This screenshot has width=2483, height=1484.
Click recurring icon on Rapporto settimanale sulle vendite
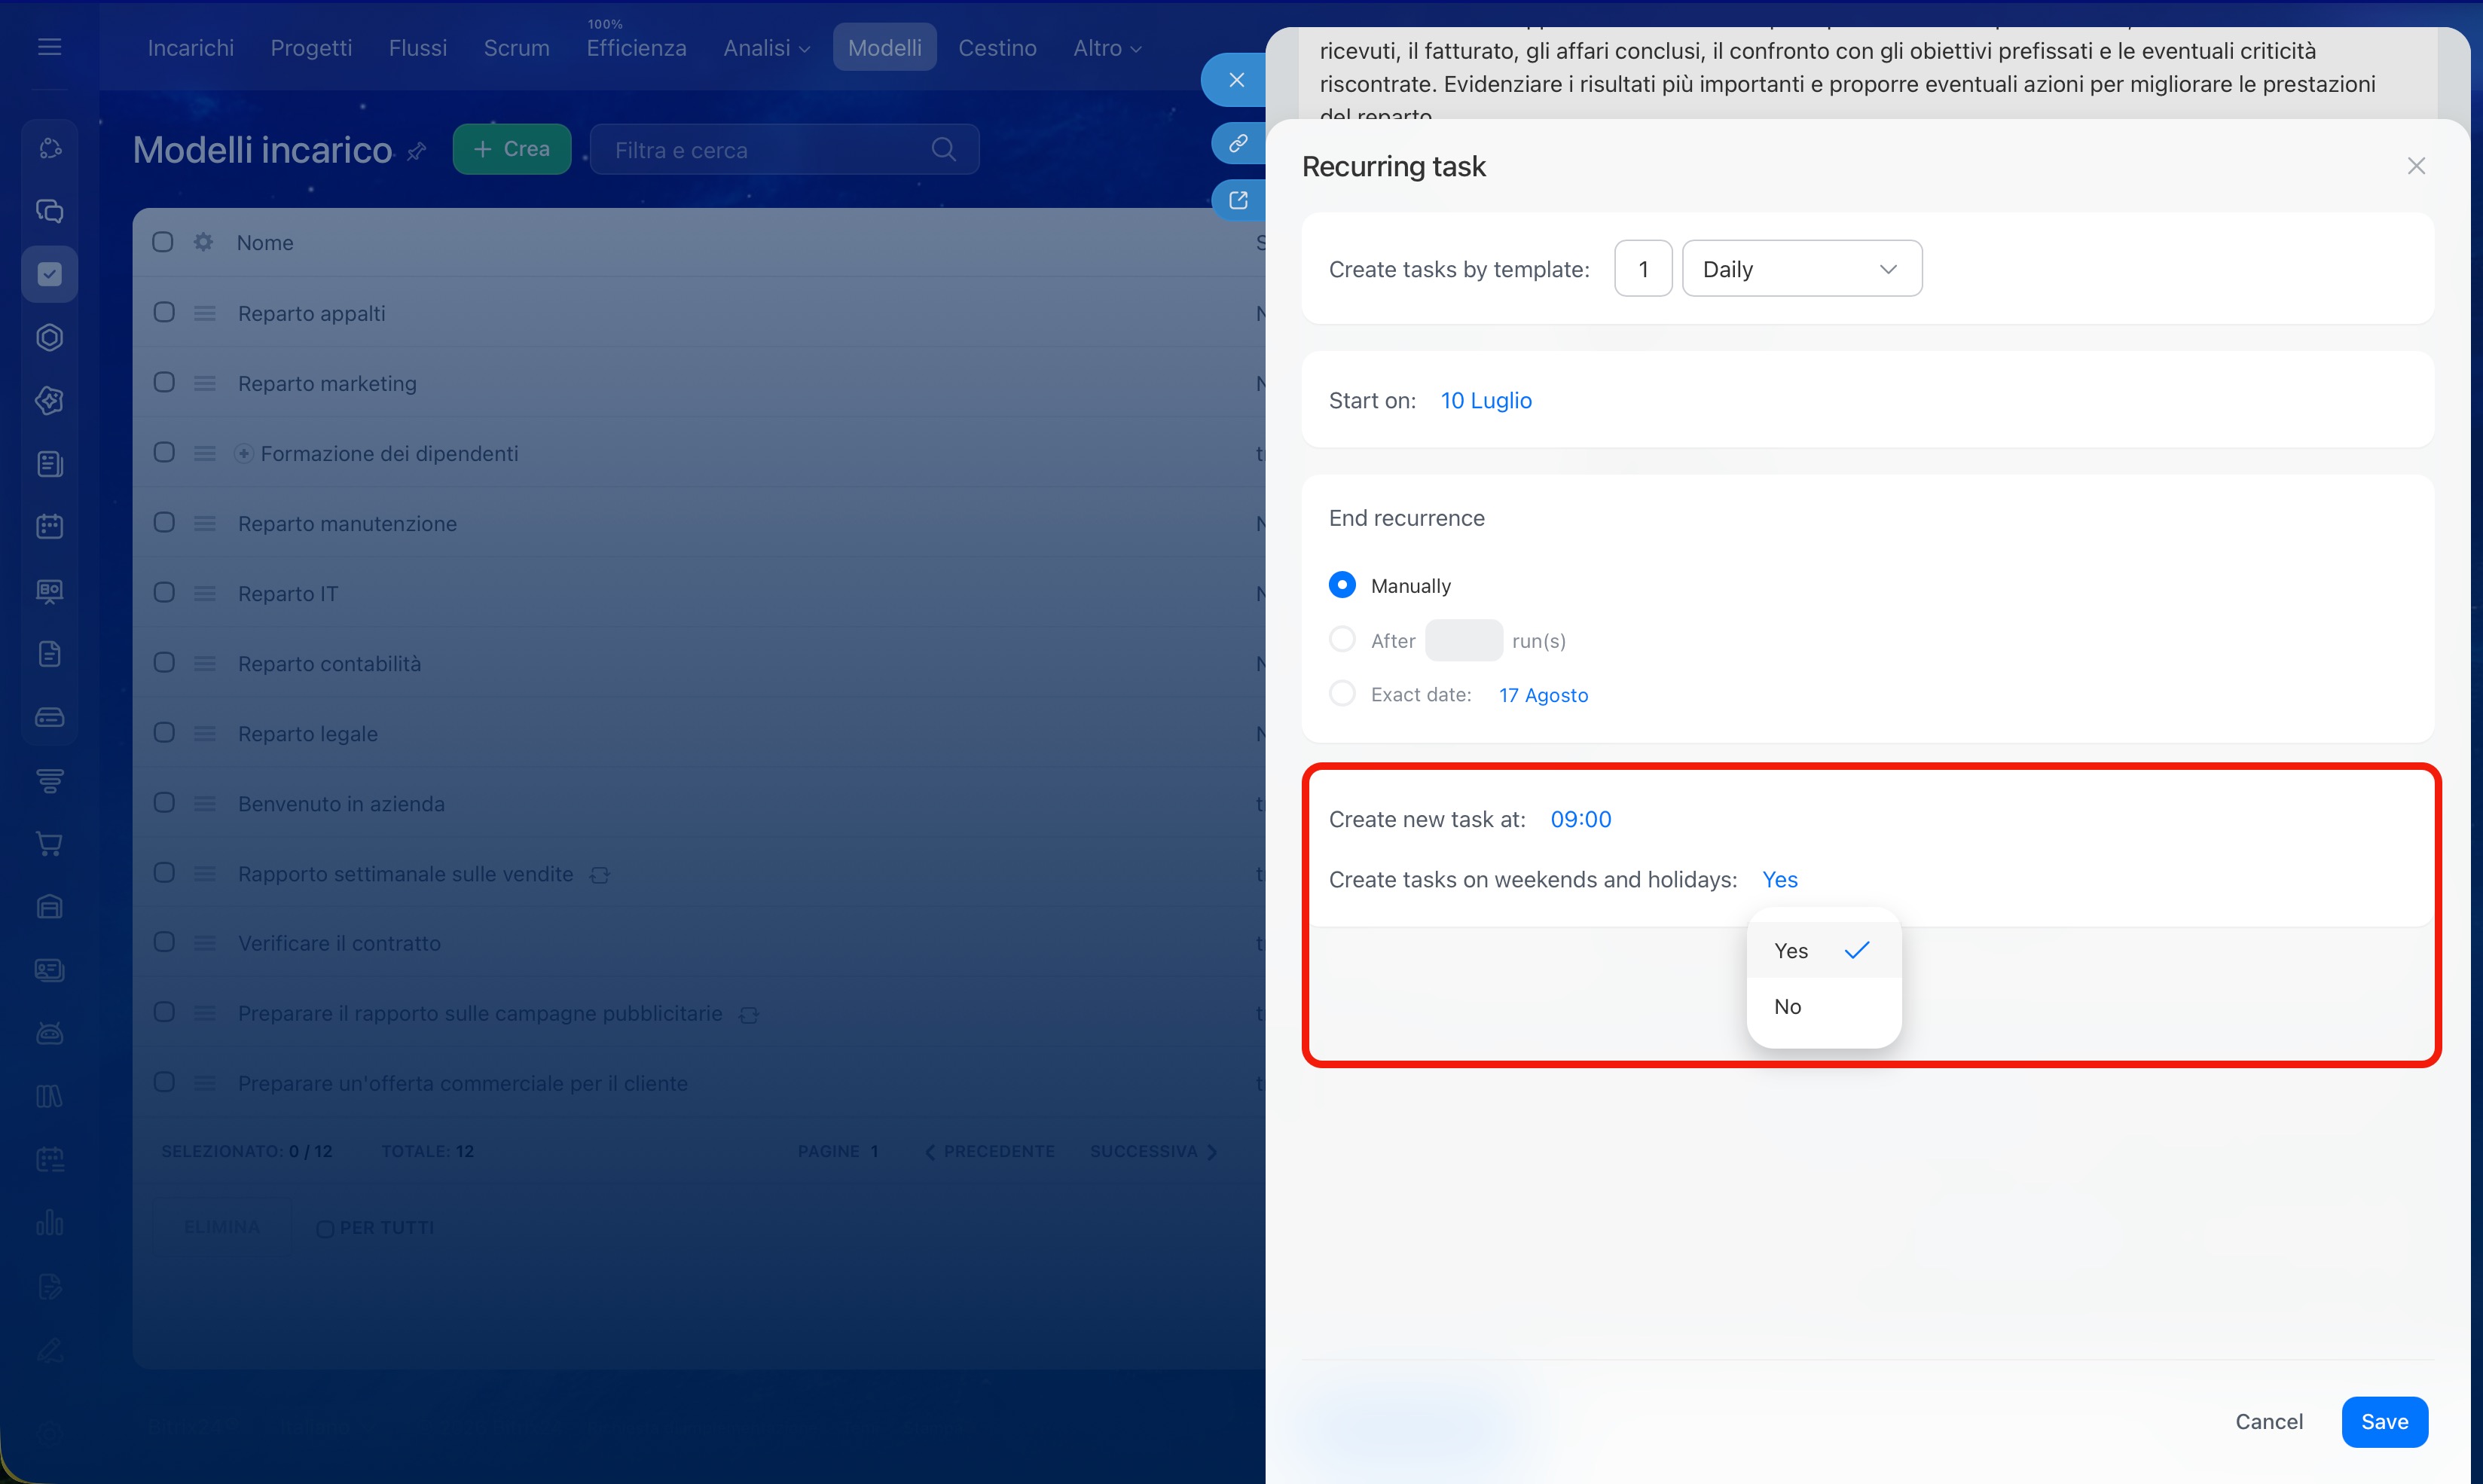[x=599, y=875]
